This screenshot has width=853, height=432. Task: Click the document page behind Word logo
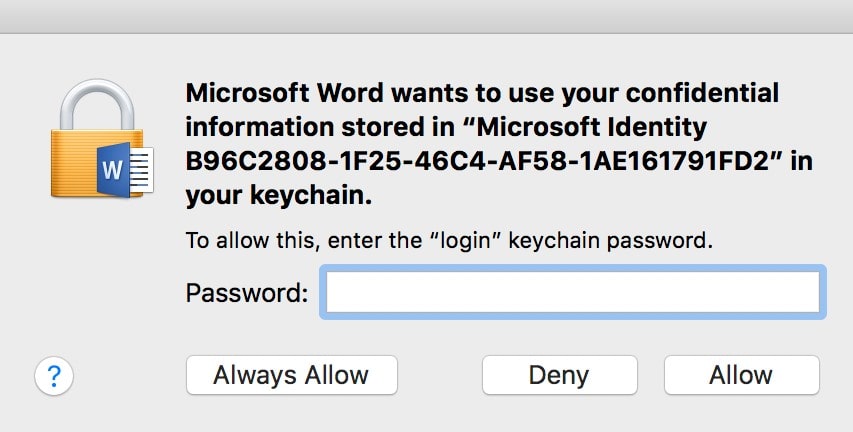141,170
